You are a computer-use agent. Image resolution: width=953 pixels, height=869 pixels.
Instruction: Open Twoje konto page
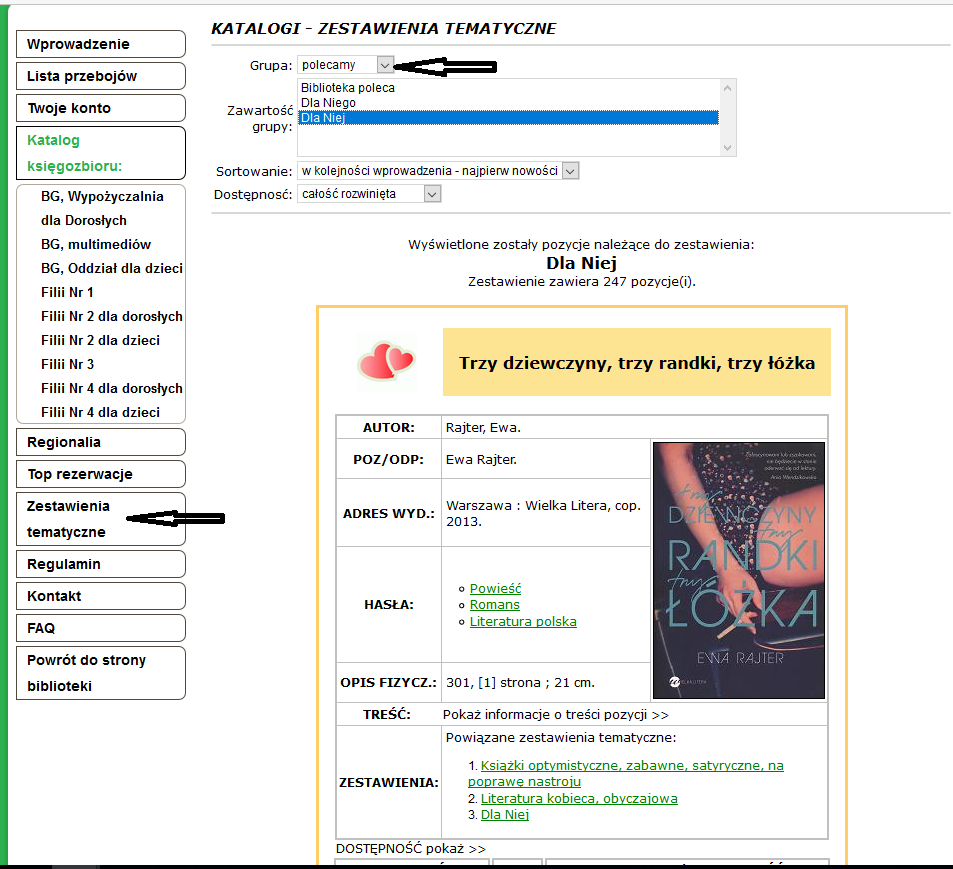101,108
